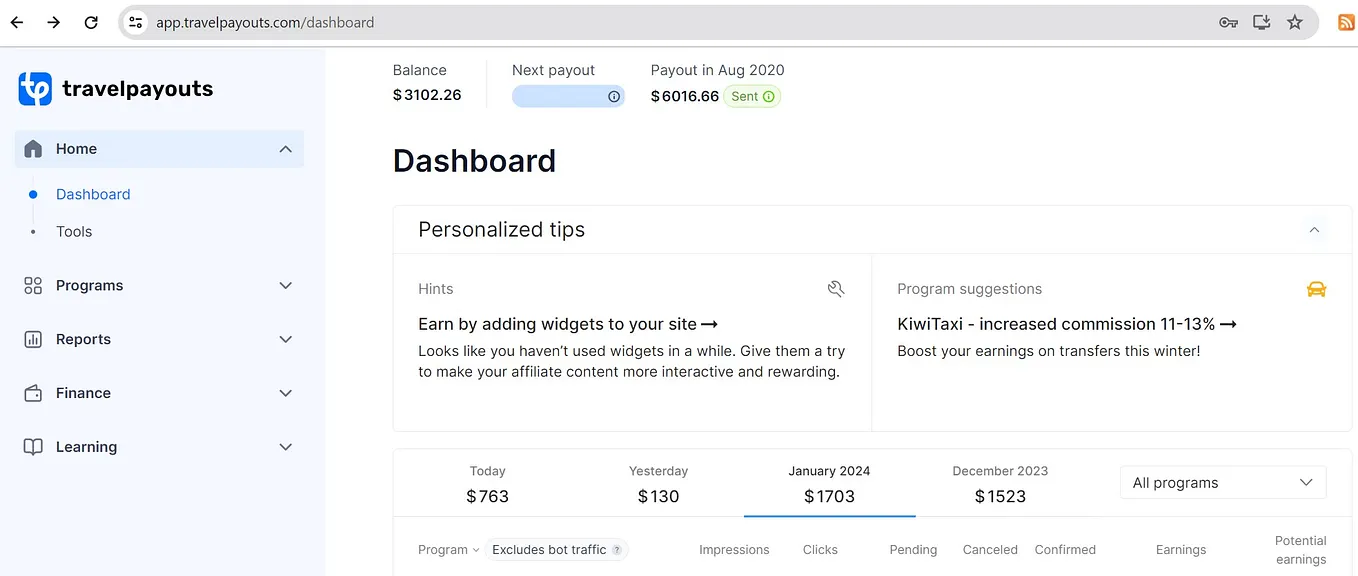Select the Today earnings tab
The image size is (1358, 576).
488,484
